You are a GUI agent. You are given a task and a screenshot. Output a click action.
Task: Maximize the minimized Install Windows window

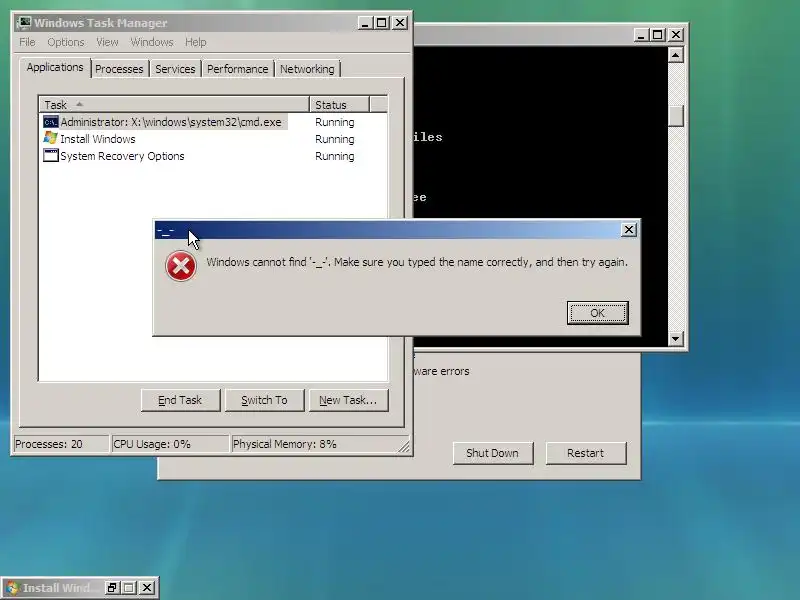click(x=129, y=588)
